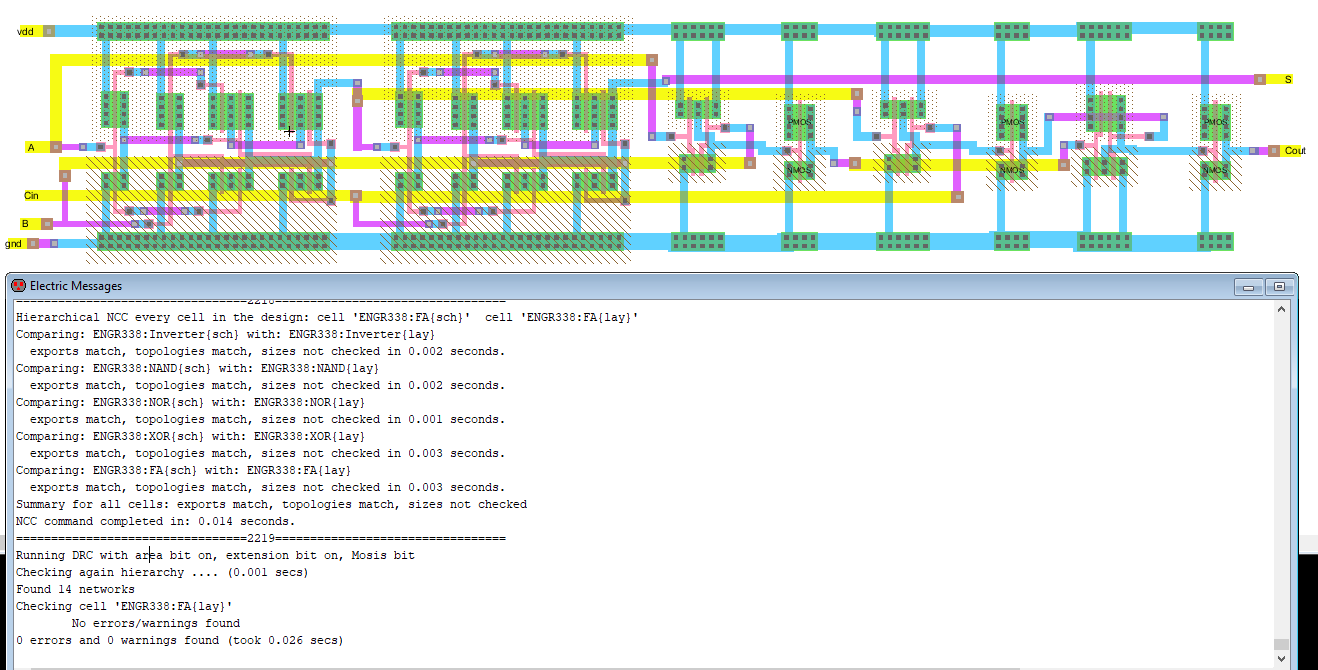The height and width of the screenshot is (670, 1318).
Task: Select the rightmost PMOS transistor near Cout
Action: click(1215, 122)
